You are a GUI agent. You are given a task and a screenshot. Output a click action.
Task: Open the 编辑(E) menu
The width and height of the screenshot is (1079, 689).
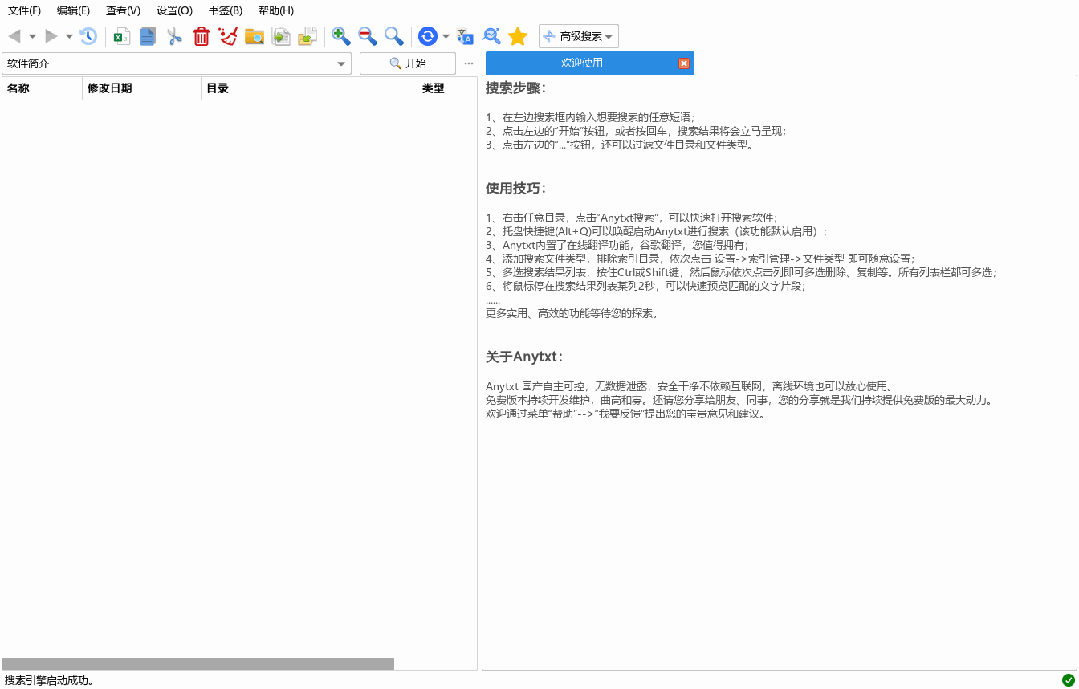pyautogui.click(x=73, y=10)
